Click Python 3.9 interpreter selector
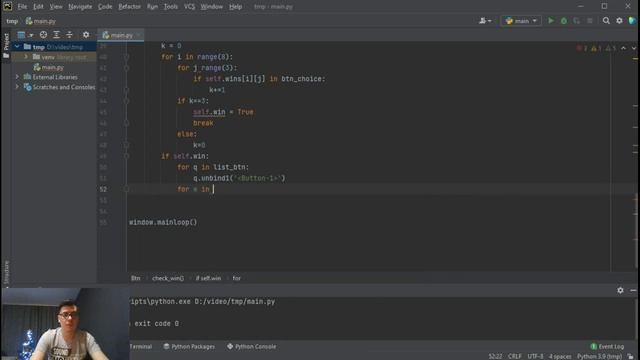This screenshot has height=360, width=640. [599, 356]
